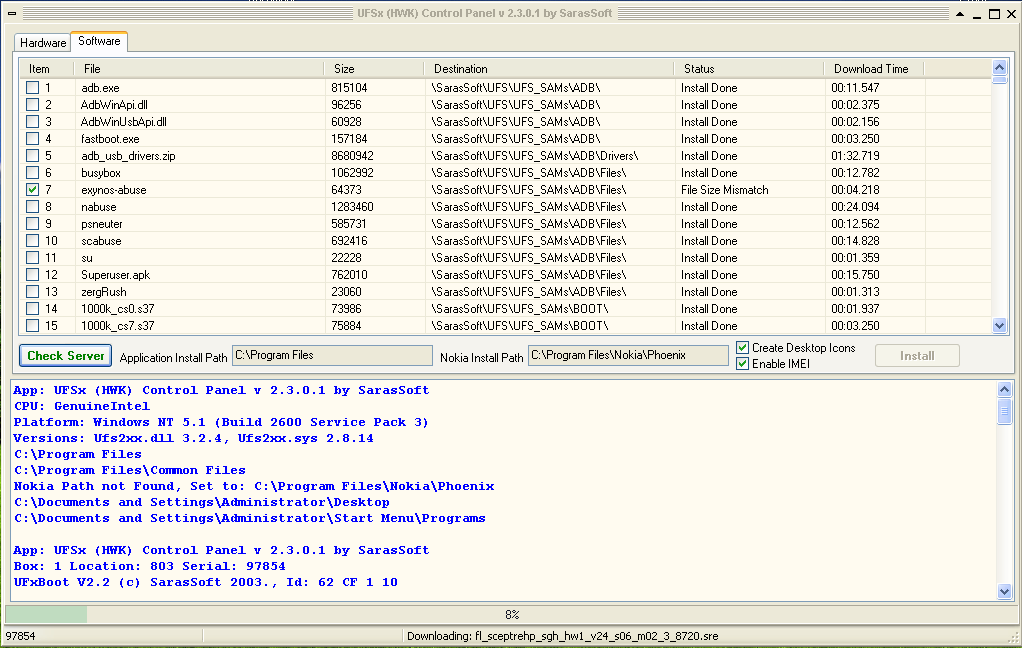Close the UFSx Control Panel window

coord(1012,14)
